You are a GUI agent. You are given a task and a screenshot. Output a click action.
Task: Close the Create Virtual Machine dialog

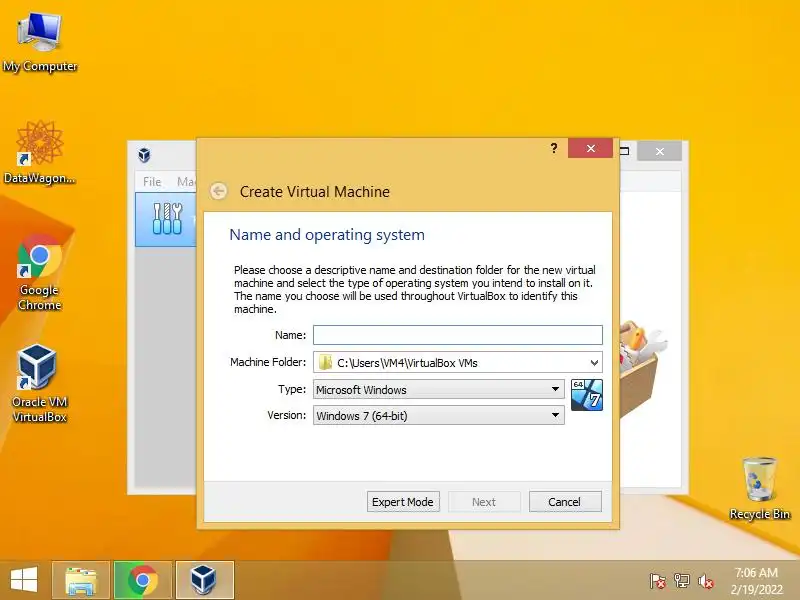[590, 148]
